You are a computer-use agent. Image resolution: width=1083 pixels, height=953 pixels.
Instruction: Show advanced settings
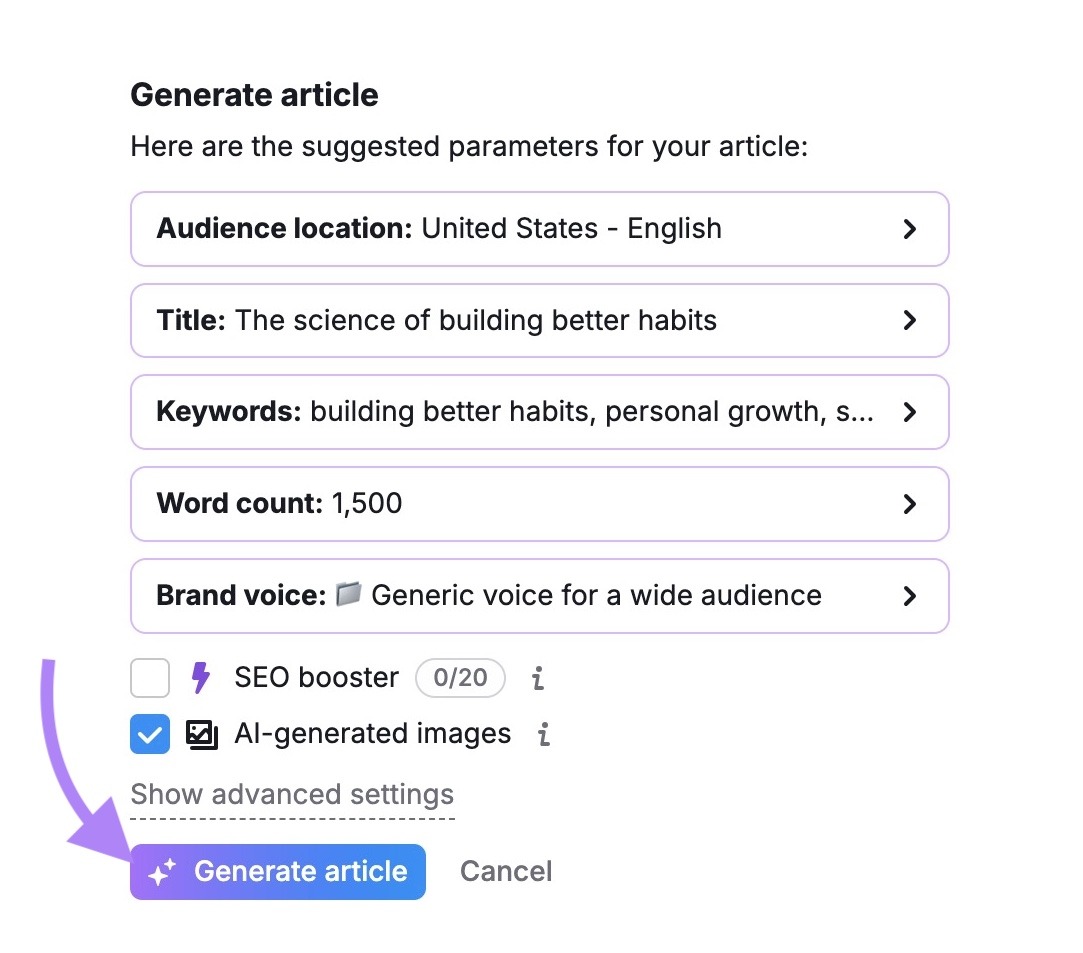292,794
